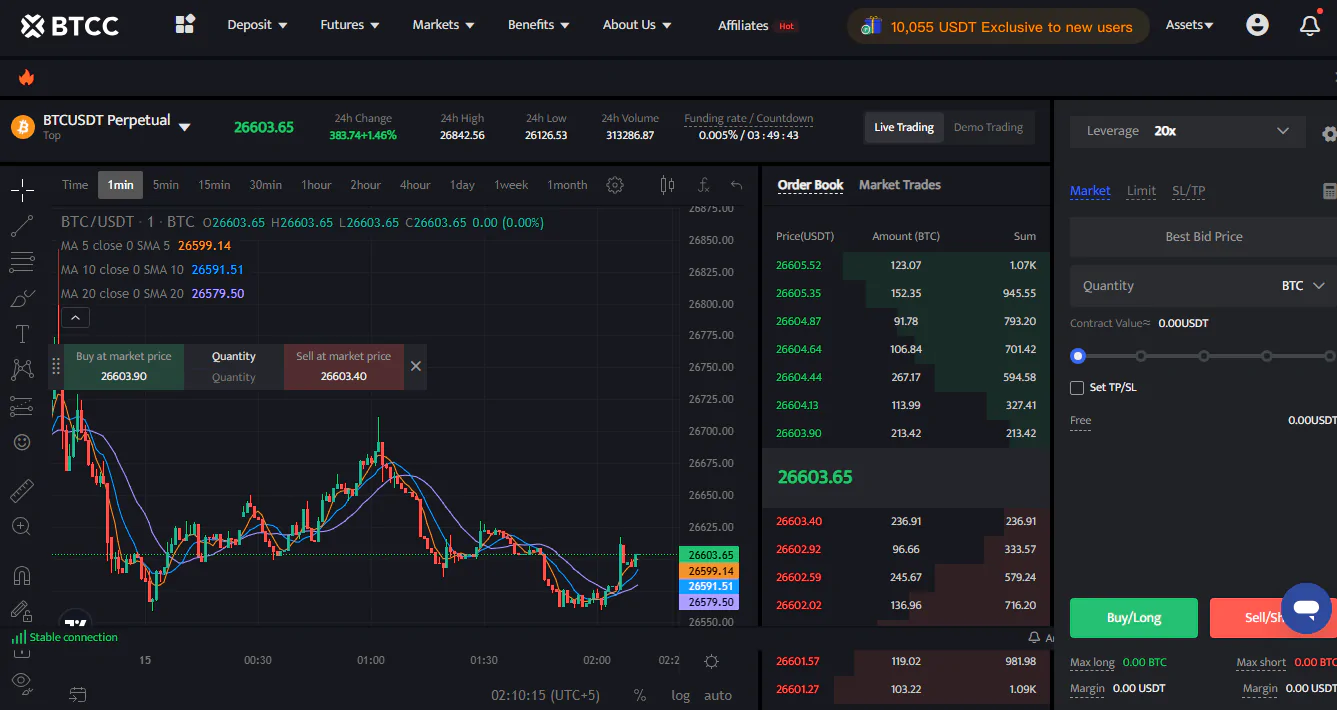The width and height of the screenshot is (1337, 710).
Task: Click the quick trade Quantity input
Action: (x=234, y=377)
